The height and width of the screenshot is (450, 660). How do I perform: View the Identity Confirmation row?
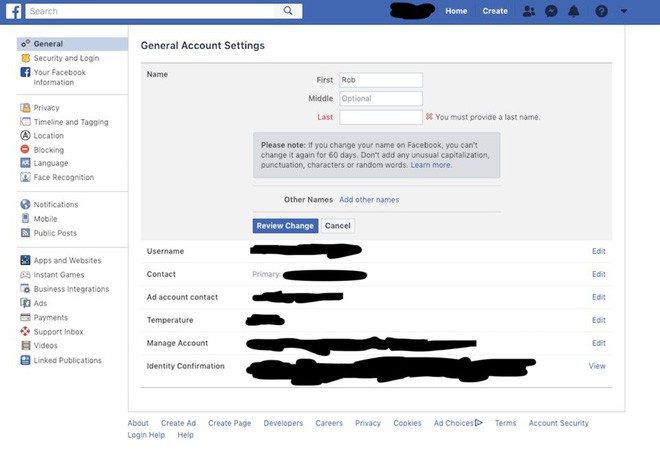click(597, 366)
